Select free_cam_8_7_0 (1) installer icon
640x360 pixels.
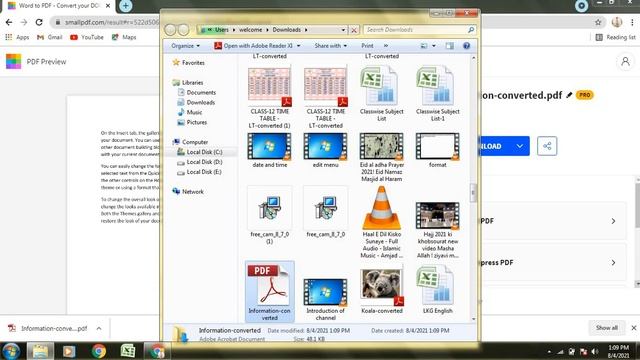[269, 208]
